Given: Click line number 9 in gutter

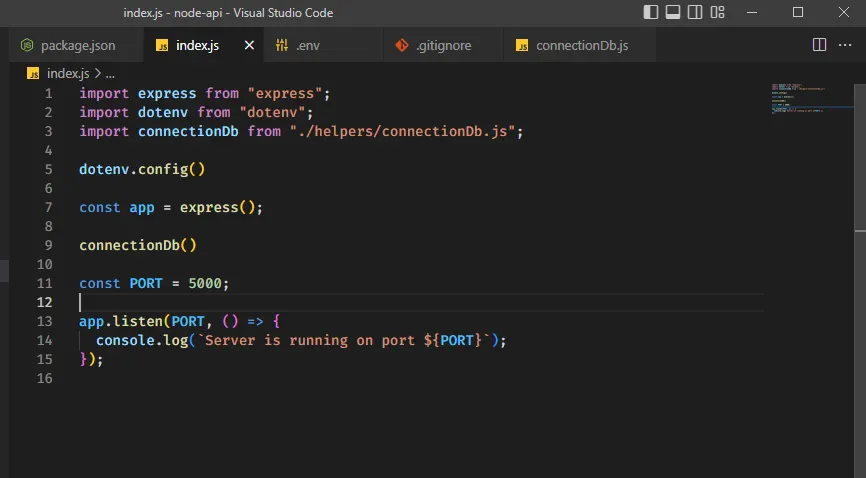Looking at the screenshot, I should (x=49, y=245).
